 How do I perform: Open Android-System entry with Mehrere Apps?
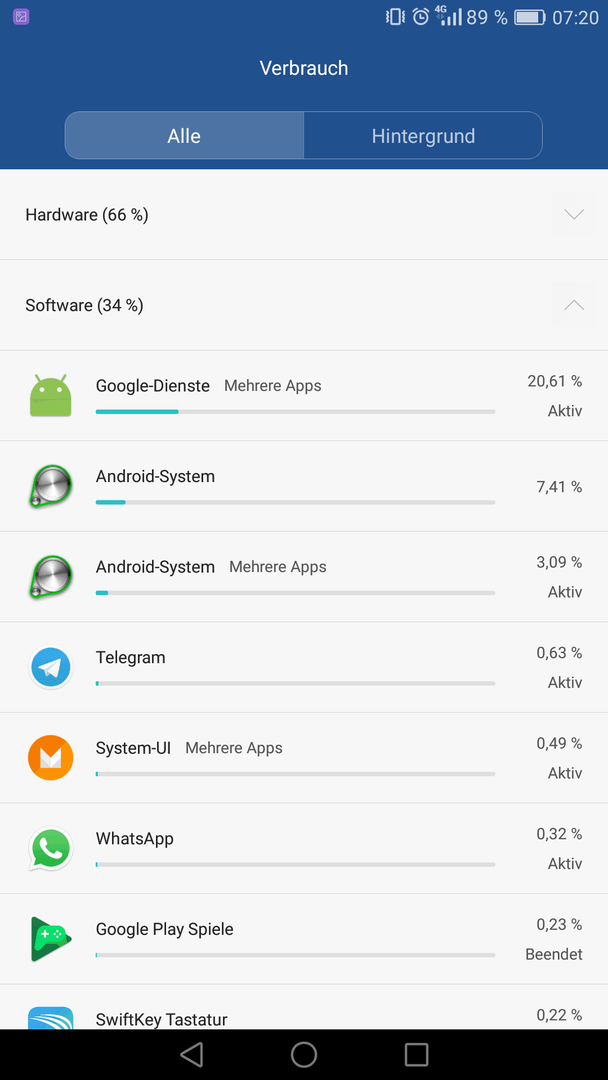(304, 577)
